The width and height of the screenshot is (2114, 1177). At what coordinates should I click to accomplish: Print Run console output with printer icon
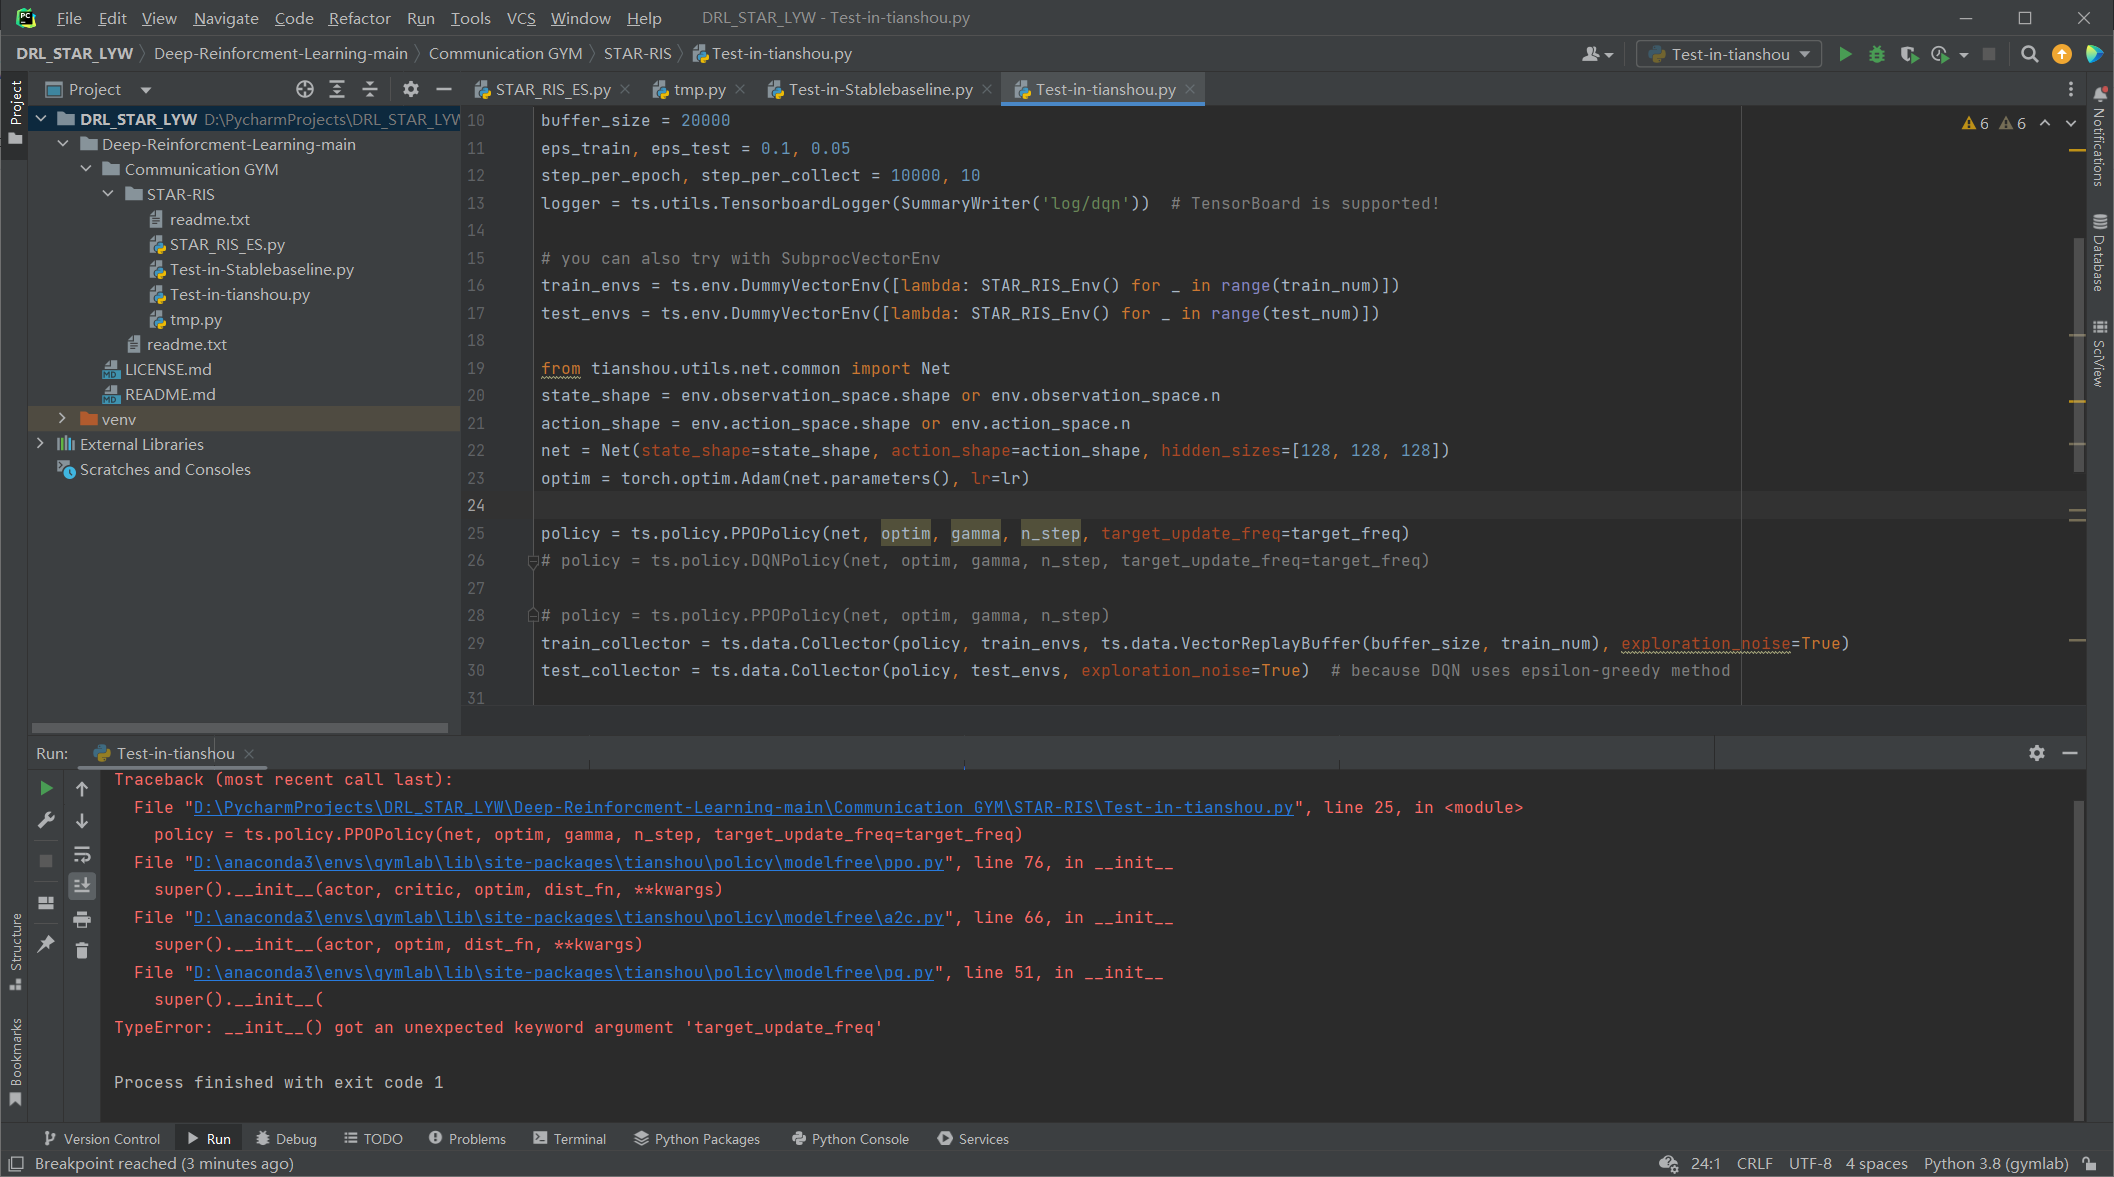pyautogui.click(x=82, y=918)
